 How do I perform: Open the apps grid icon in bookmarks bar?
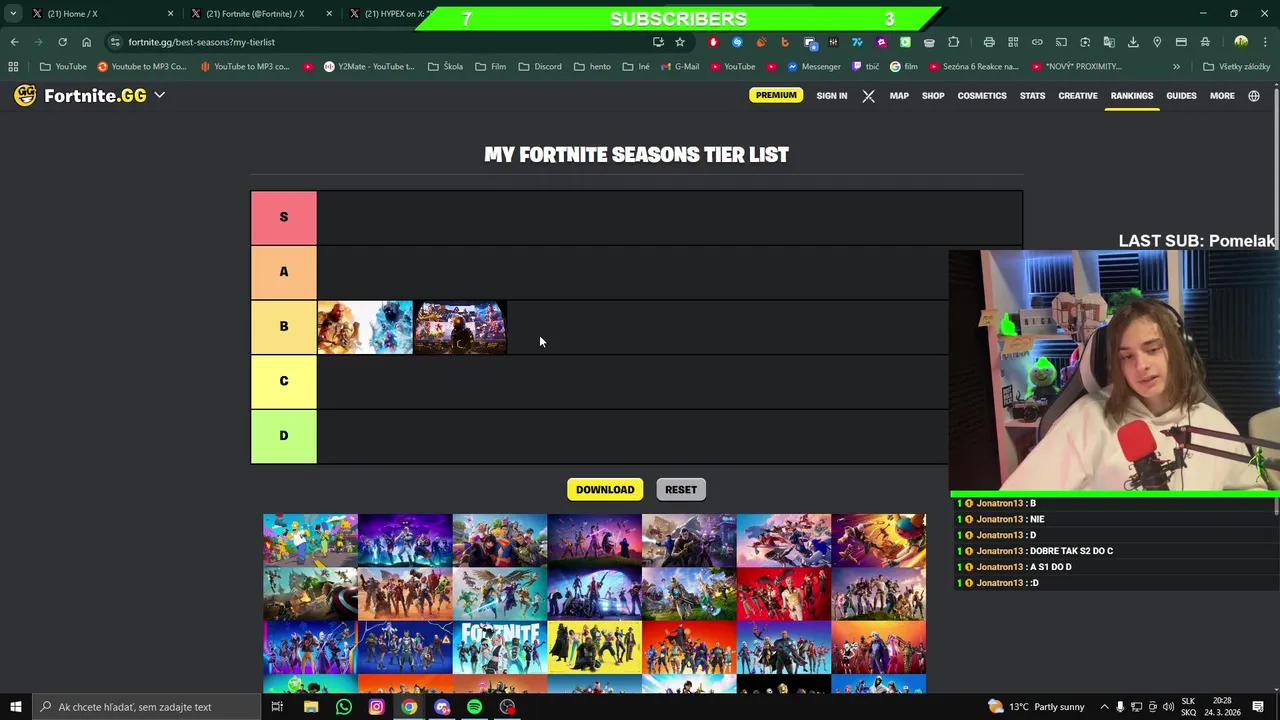point(13,67)
